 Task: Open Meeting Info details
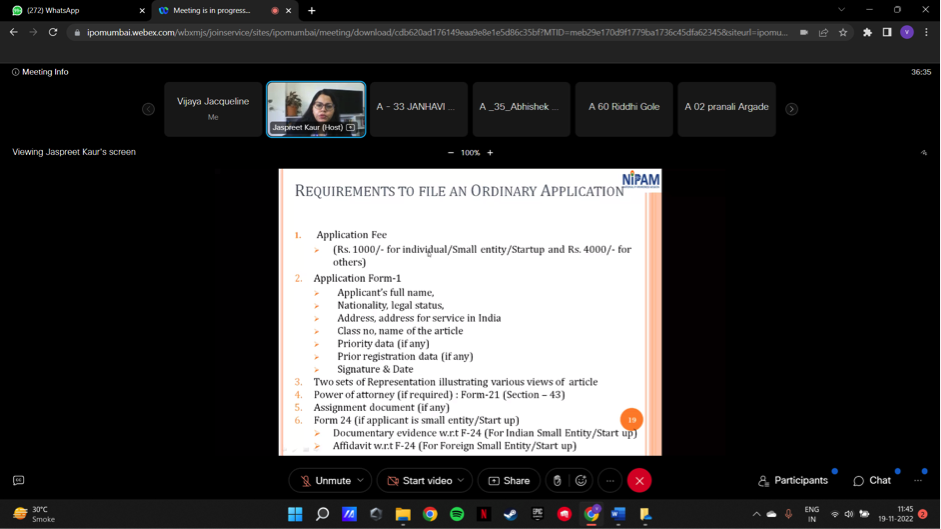(x=40, y=72)
